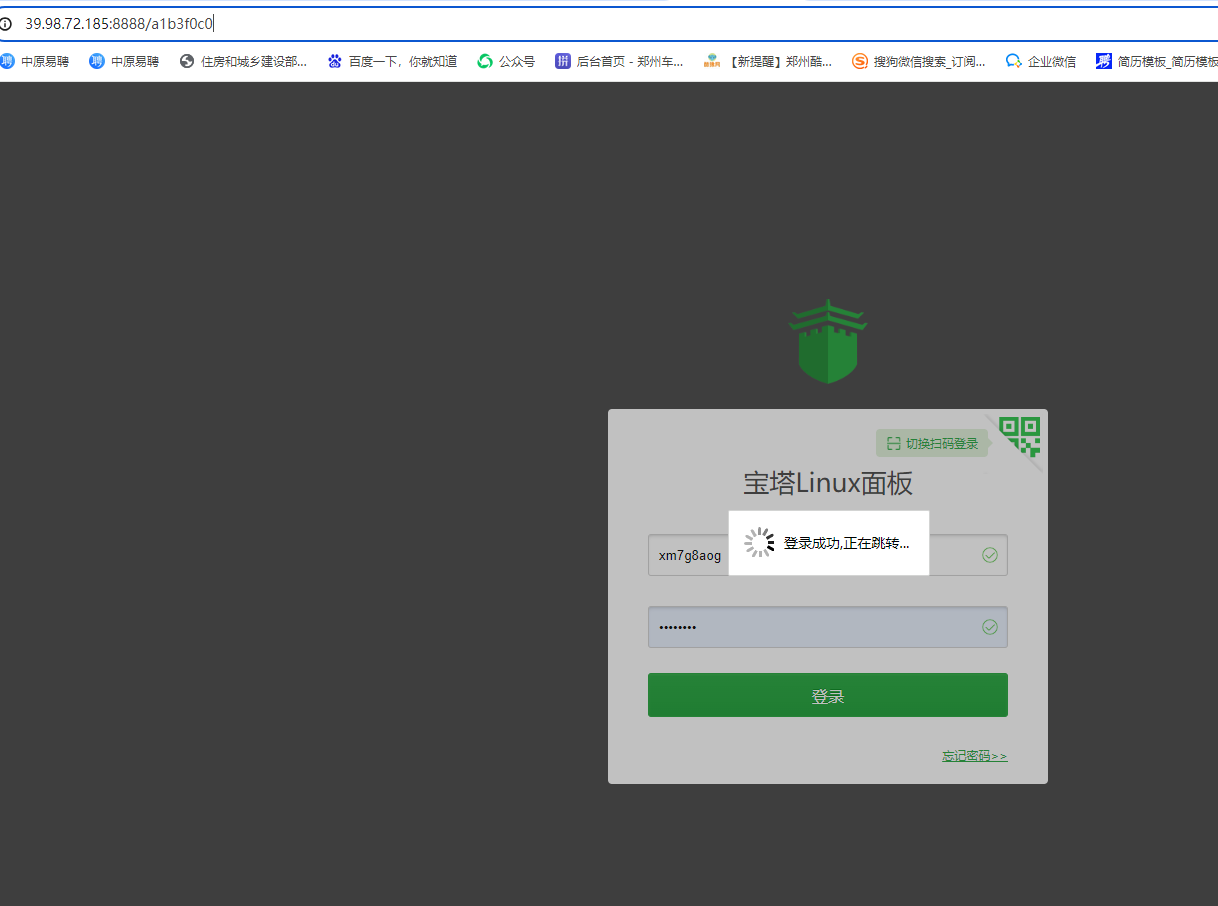Open the 百度一下，你就知道 bookmark

pyautogui.click(x=392, y=61)
